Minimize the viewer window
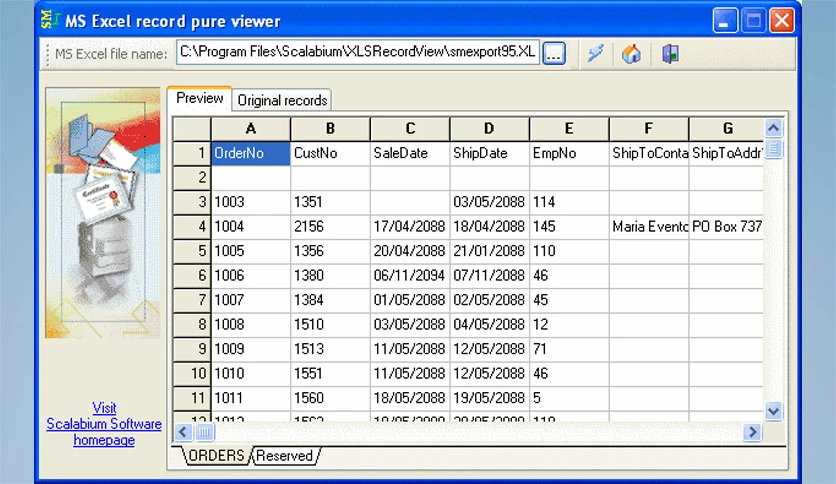Viewport: 836px width, 484px height. [x=725, y=21]
